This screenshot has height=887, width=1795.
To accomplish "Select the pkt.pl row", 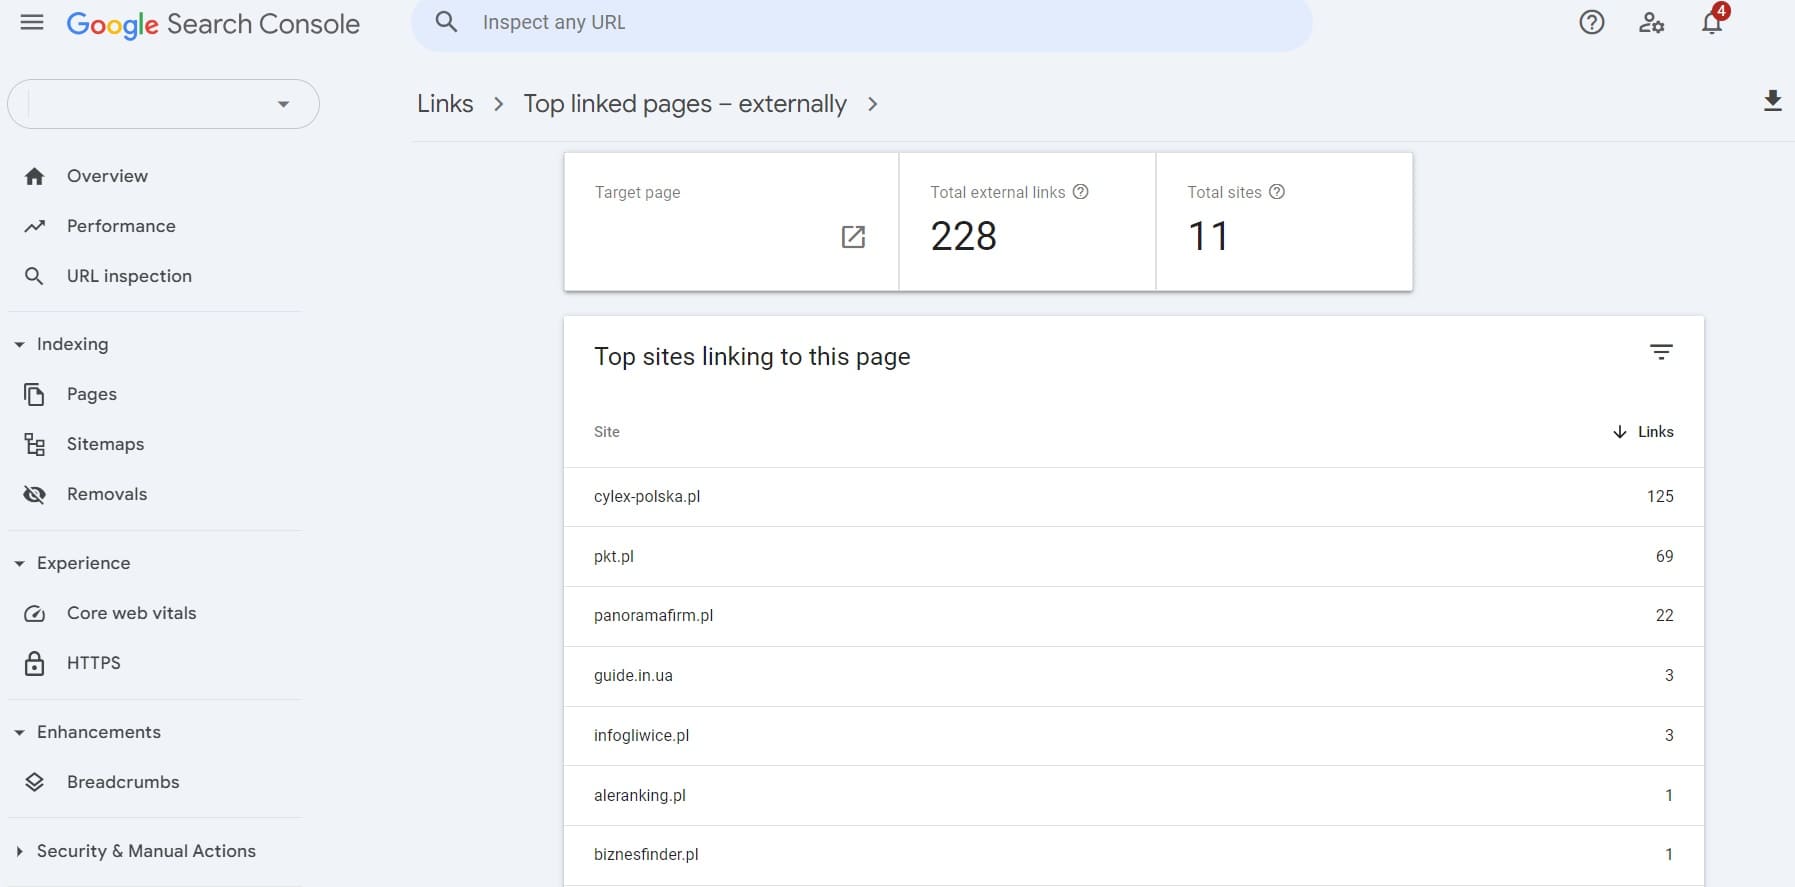I will click(x=1133, y=557).
